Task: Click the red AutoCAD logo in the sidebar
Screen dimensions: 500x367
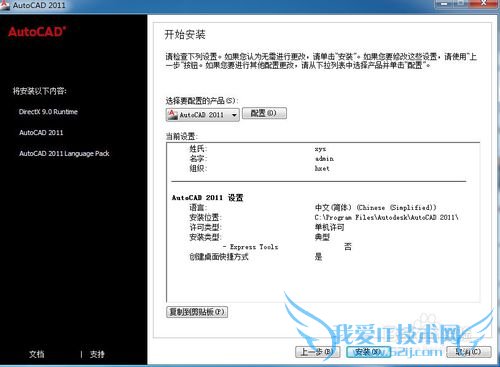Action: tap(37, 32)
